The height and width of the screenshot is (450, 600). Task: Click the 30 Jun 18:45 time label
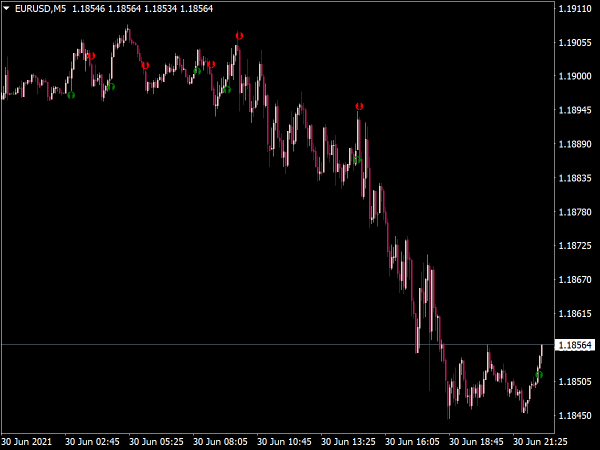pos(476,442)
